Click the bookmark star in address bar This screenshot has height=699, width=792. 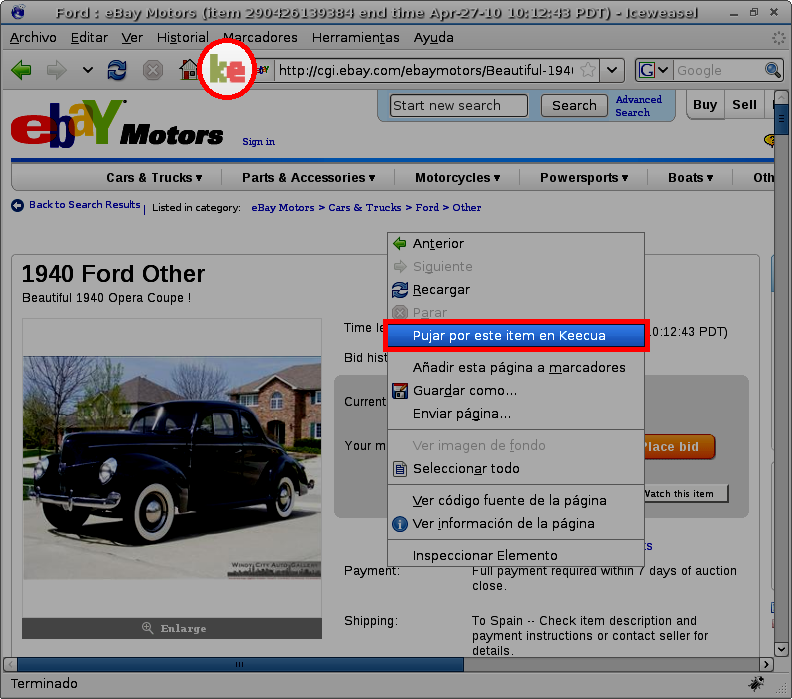(588, 70)
